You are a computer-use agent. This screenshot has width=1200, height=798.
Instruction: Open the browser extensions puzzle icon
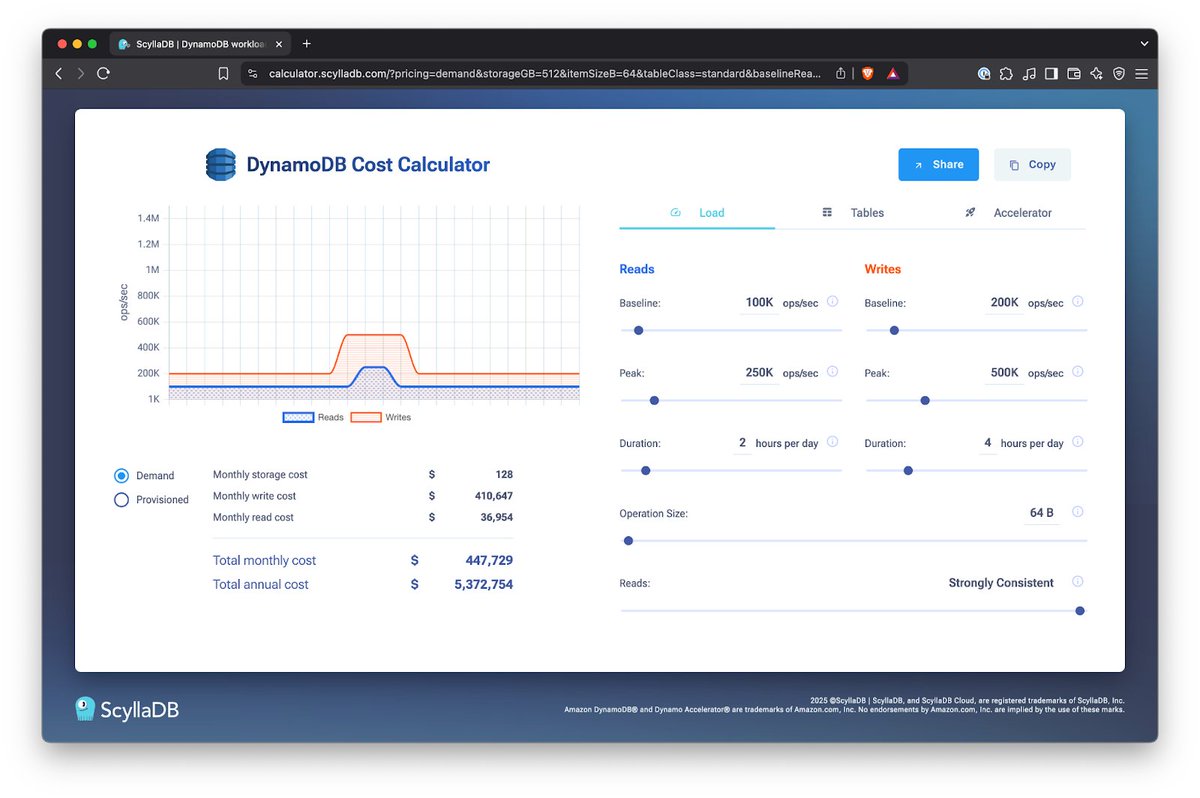pos(1005,73)
